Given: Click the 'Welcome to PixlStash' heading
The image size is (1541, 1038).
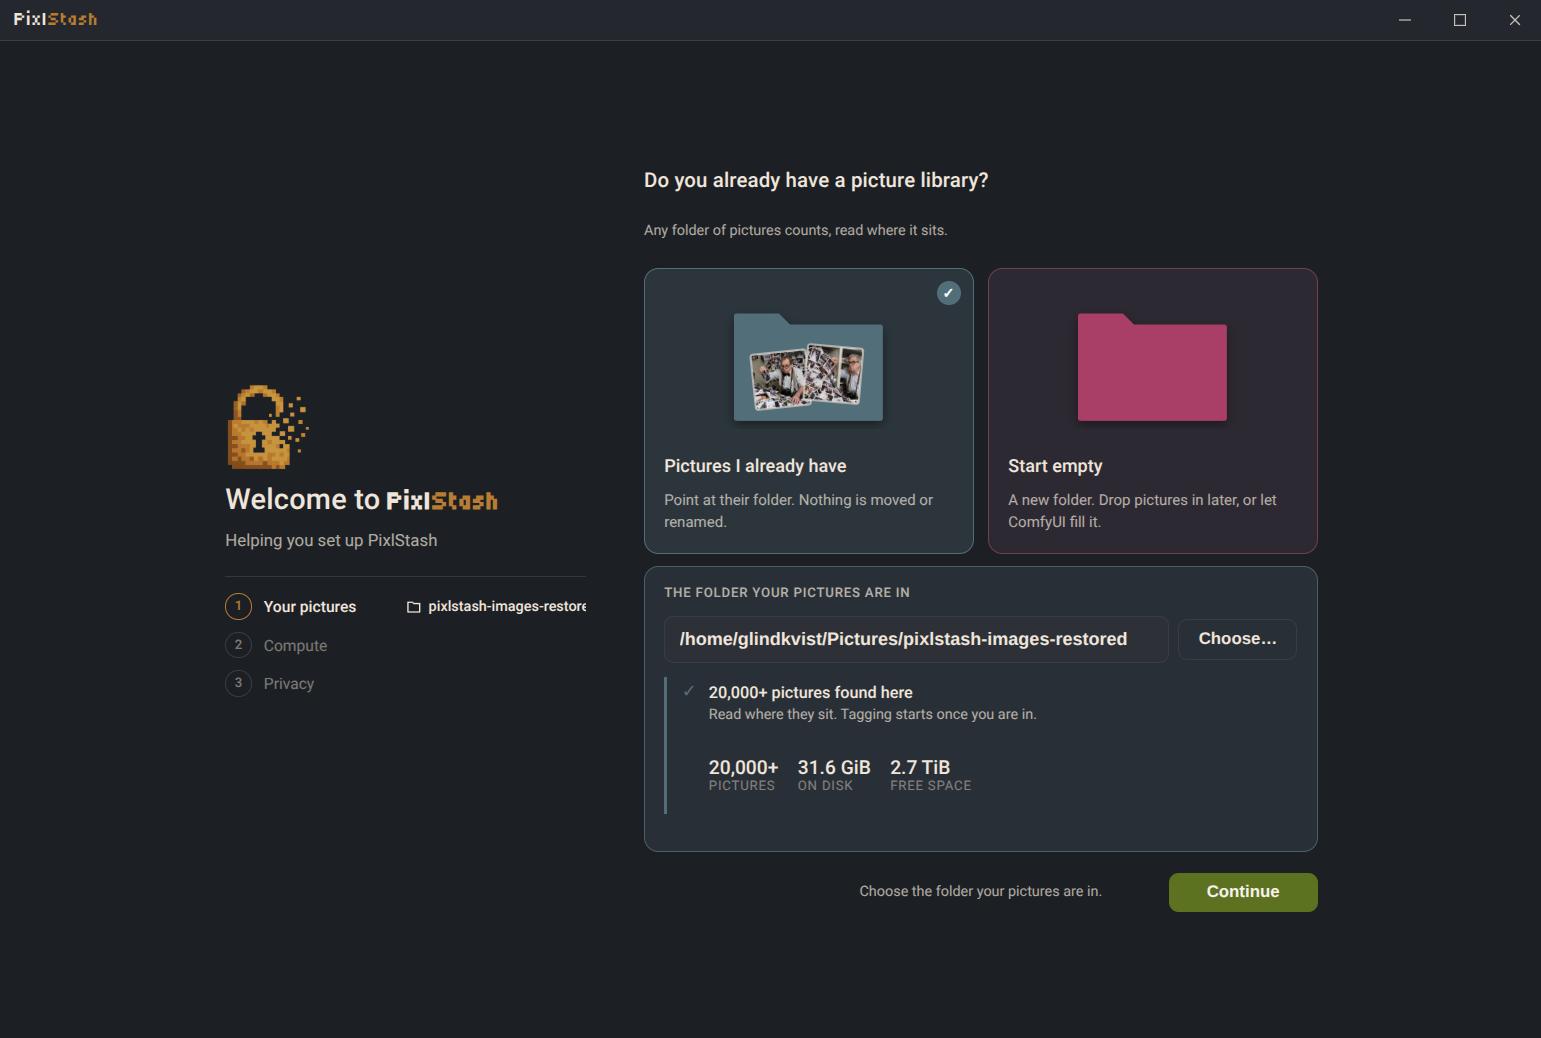Looking at the screenshot, I should 362,499.
